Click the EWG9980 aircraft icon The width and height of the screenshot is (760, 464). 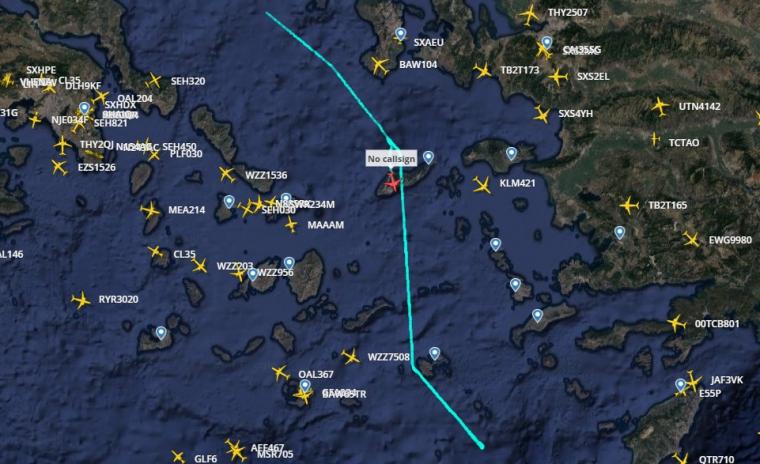point(691,239)
